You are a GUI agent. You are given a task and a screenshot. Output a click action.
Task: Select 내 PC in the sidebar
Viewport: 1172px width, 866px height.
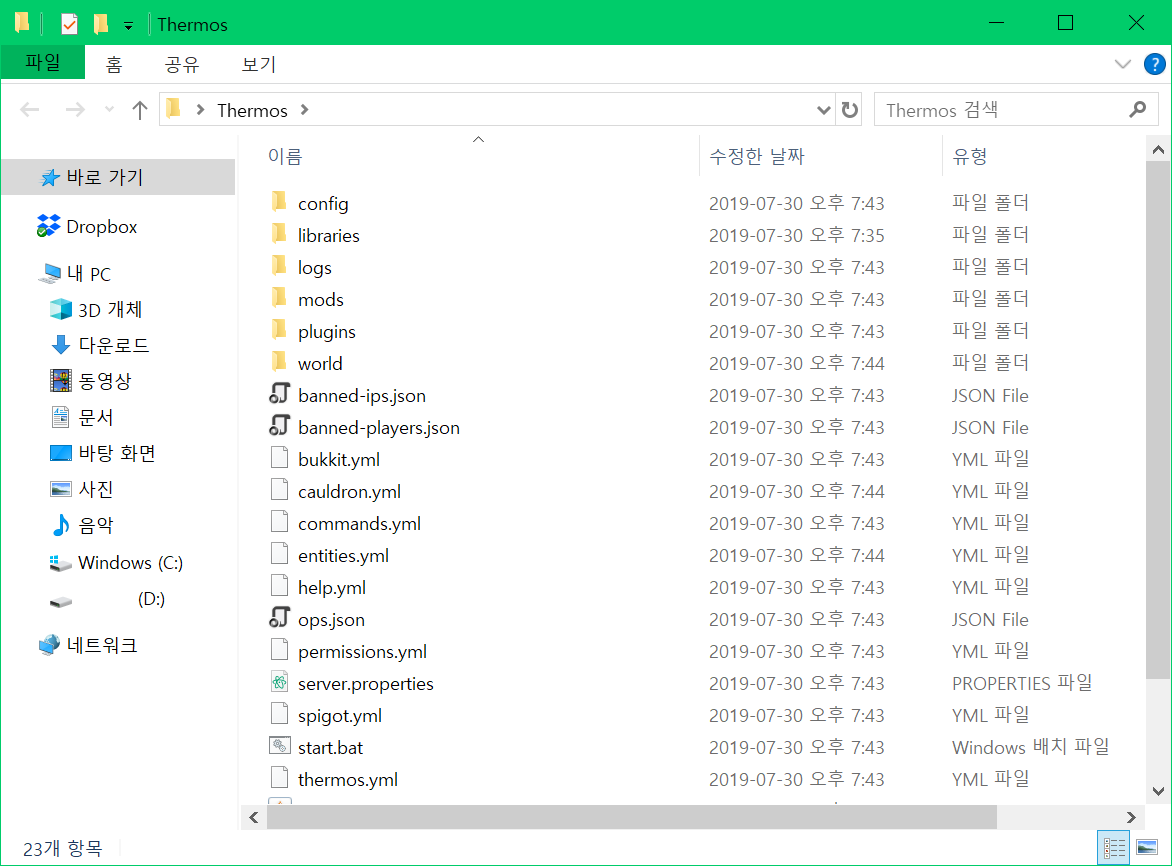point(75,273)
